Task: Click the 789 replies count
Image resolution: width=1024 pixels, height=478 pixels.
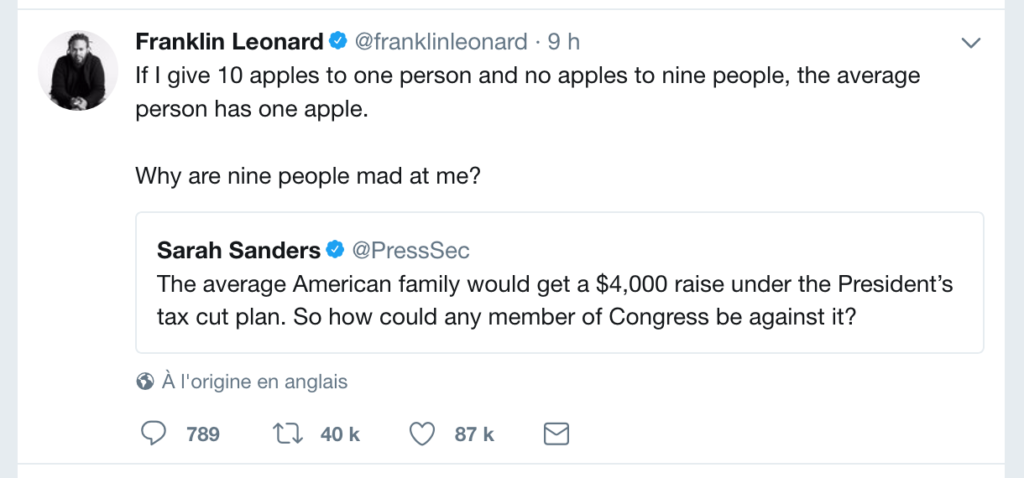Action: [x=203, y=434]
